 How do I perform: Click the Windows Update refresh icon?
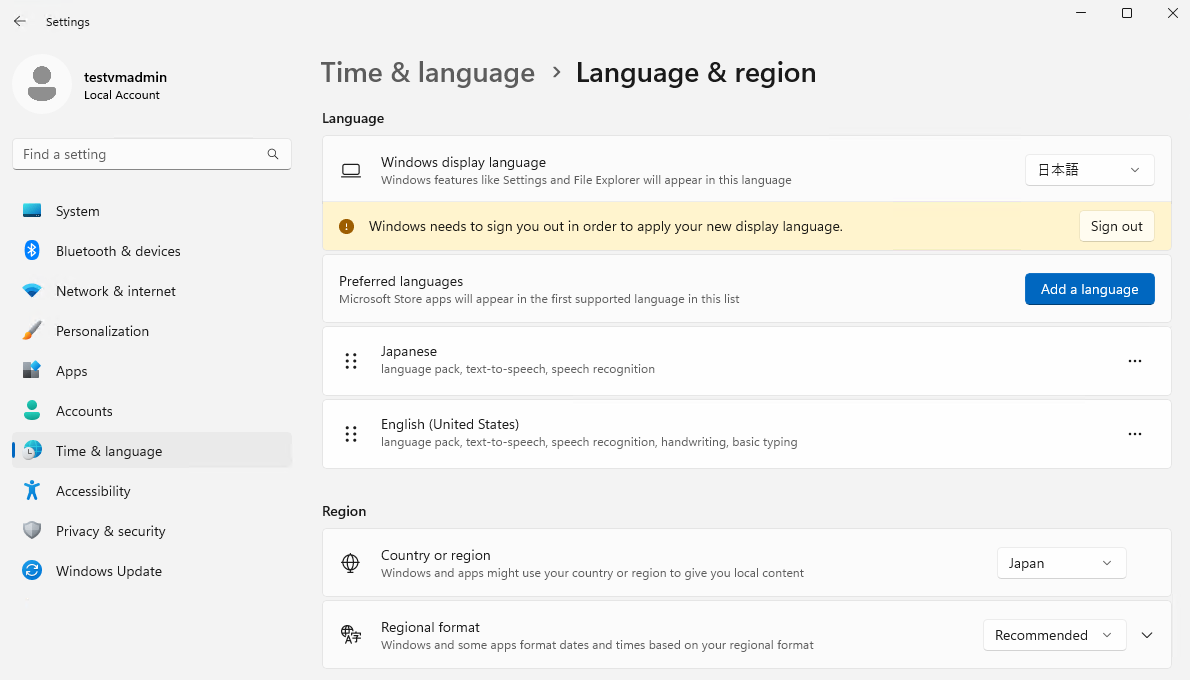(32, 571)
